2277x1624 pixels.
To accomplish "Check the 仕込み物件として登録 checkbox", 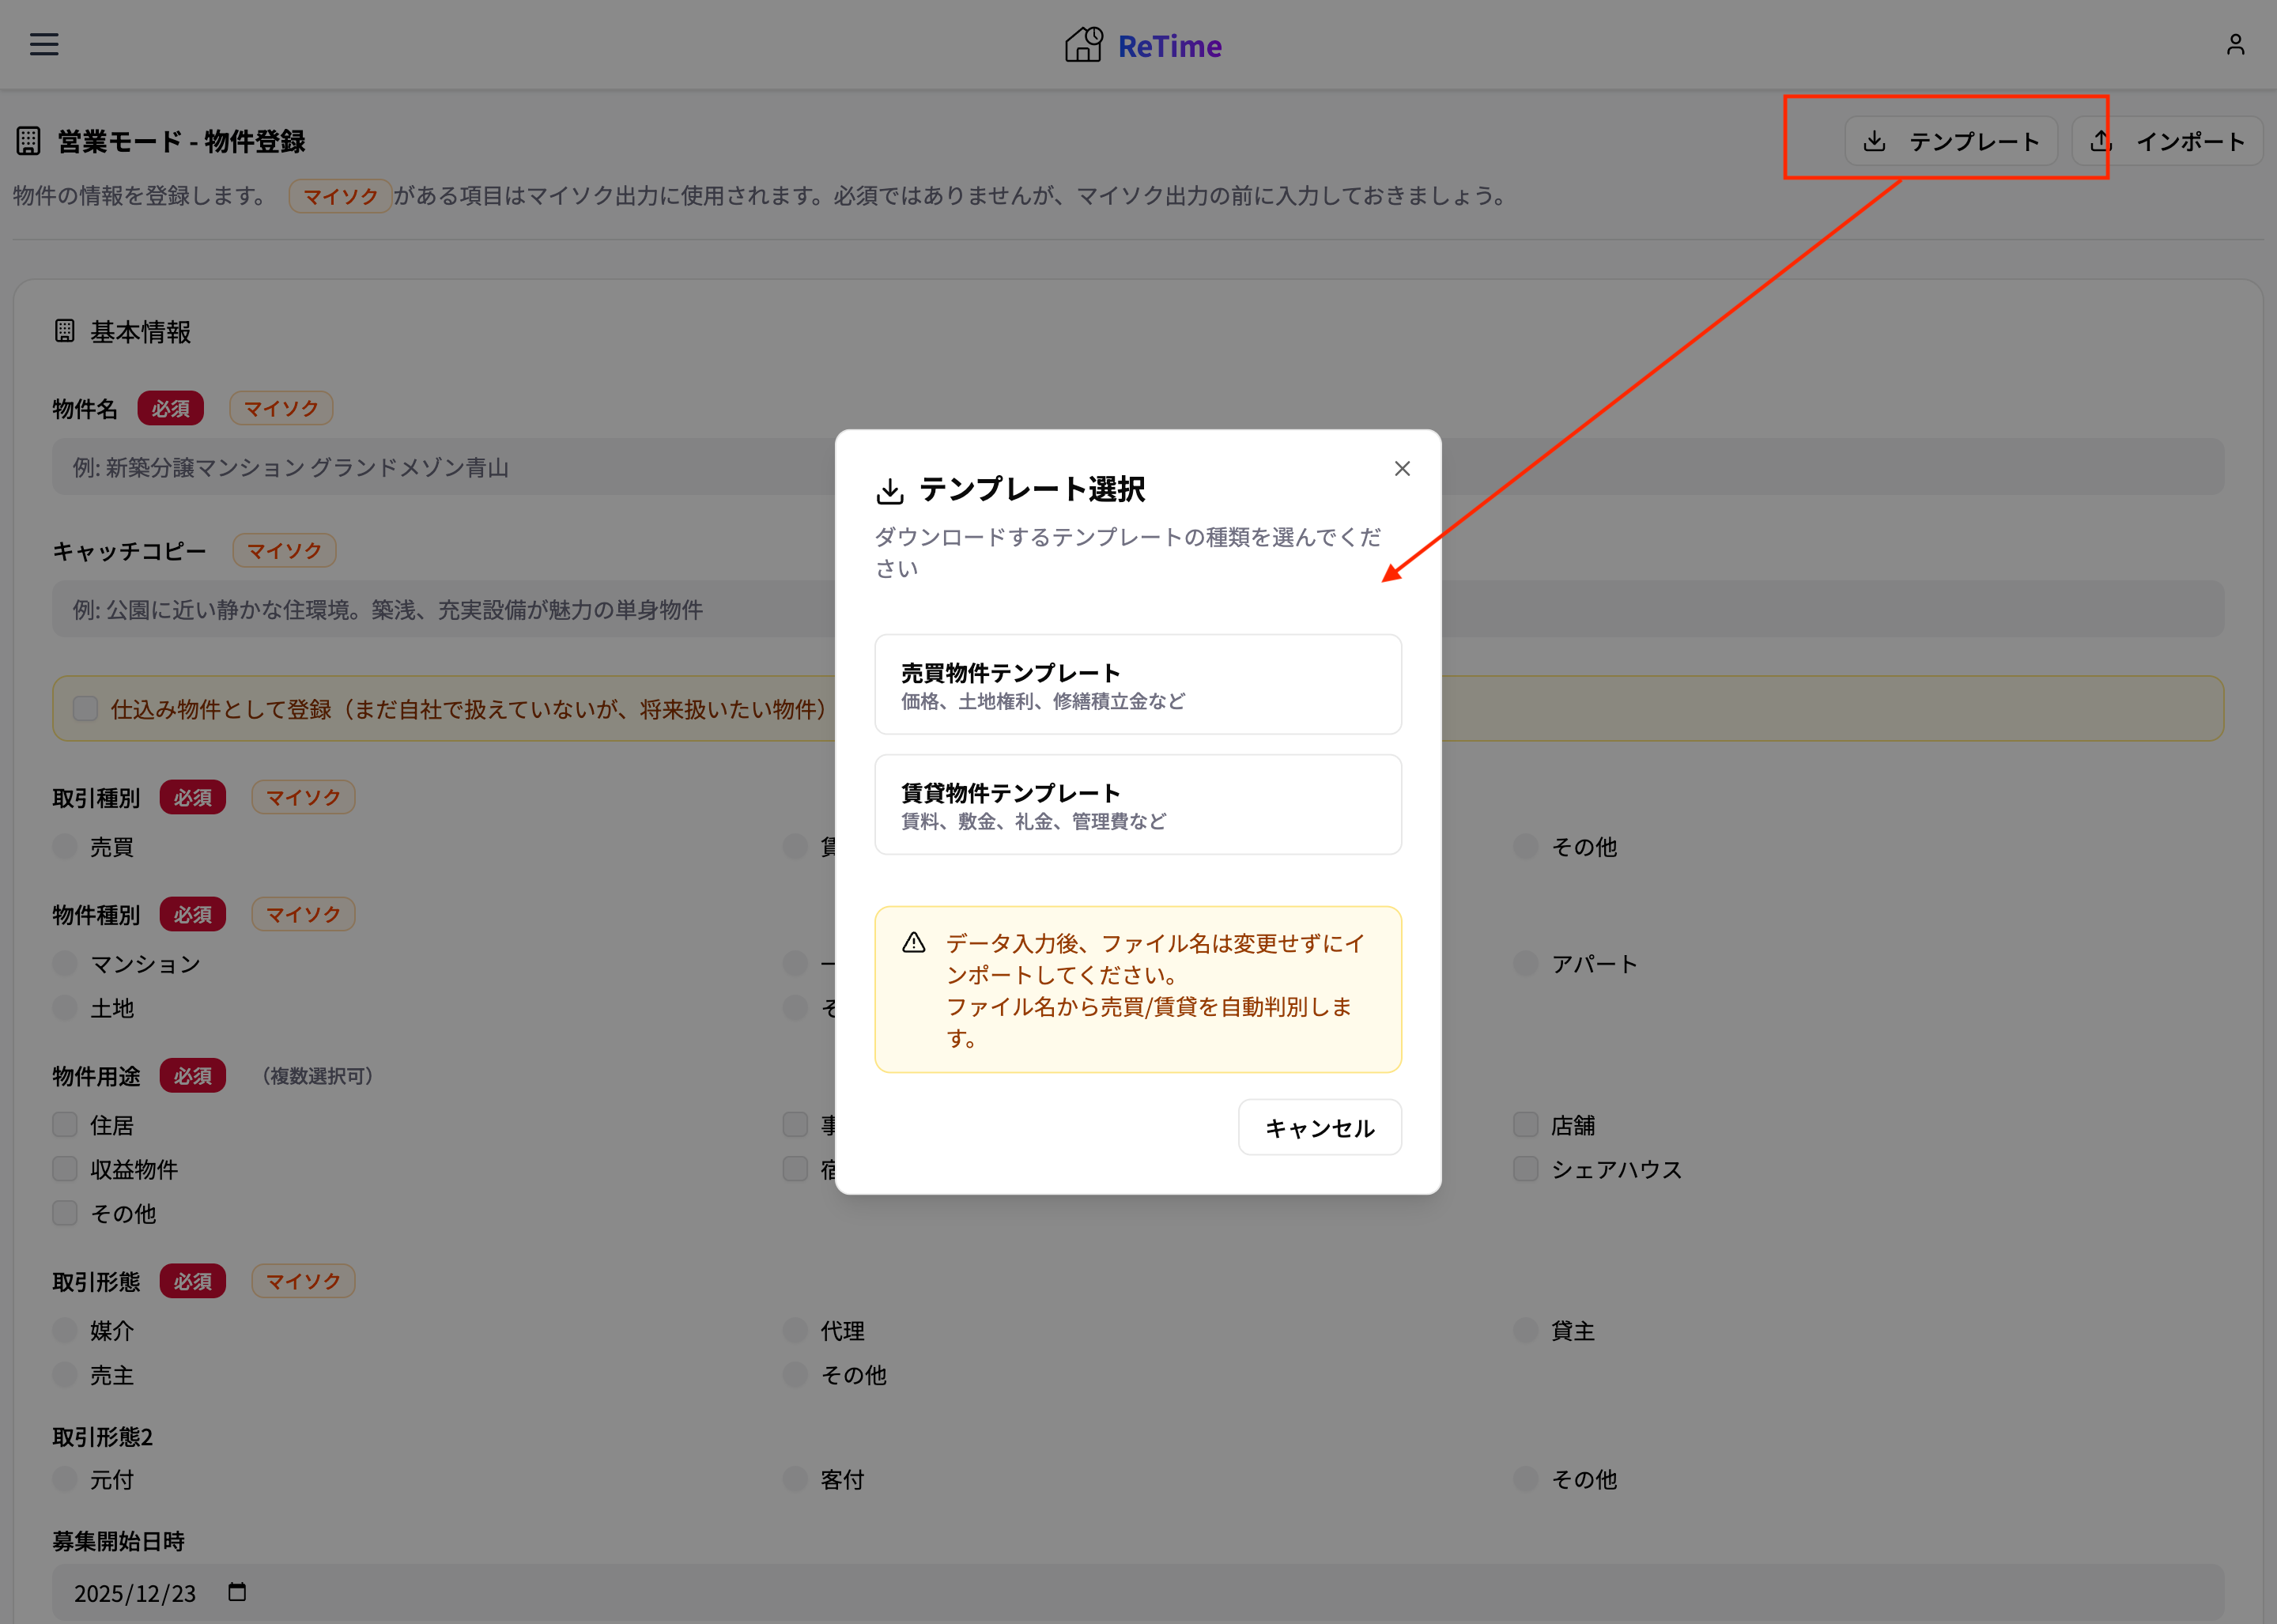I will (x=86, y=709).
